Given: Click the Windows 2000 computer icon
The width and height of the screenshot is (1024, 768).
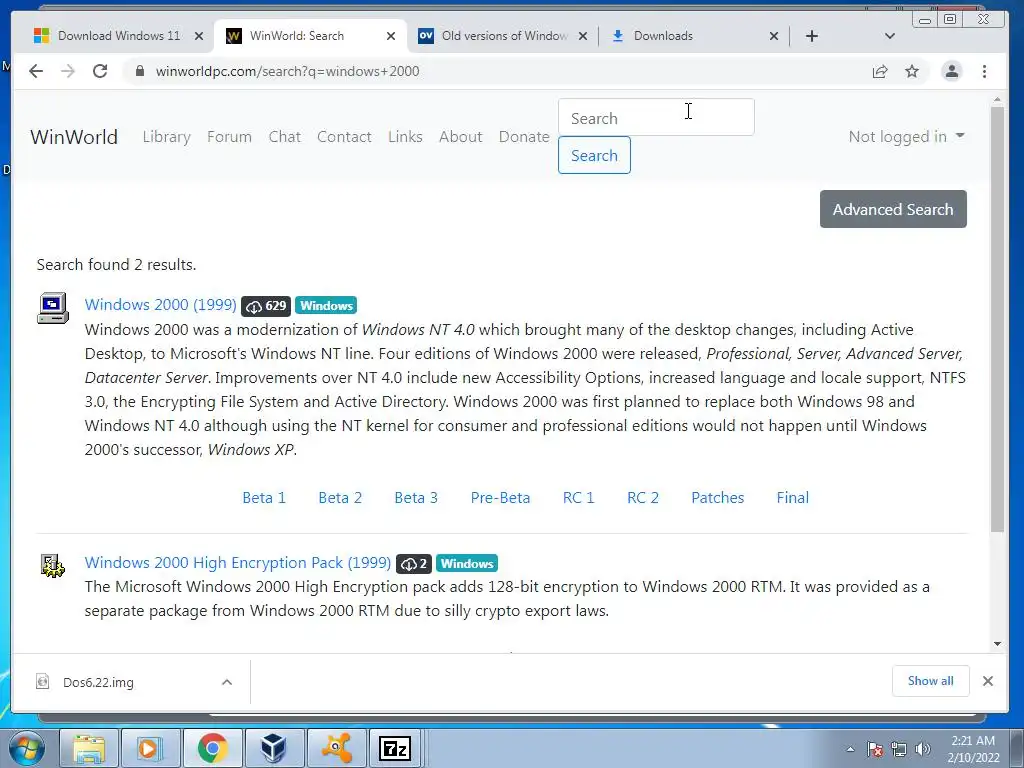Looking at the screenshot, I should point(53,308).
